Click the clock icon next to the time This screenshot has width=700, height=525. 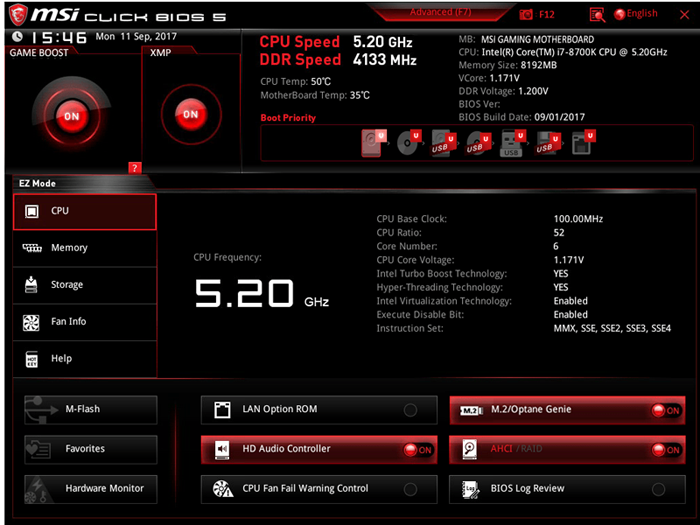(17, 36)
